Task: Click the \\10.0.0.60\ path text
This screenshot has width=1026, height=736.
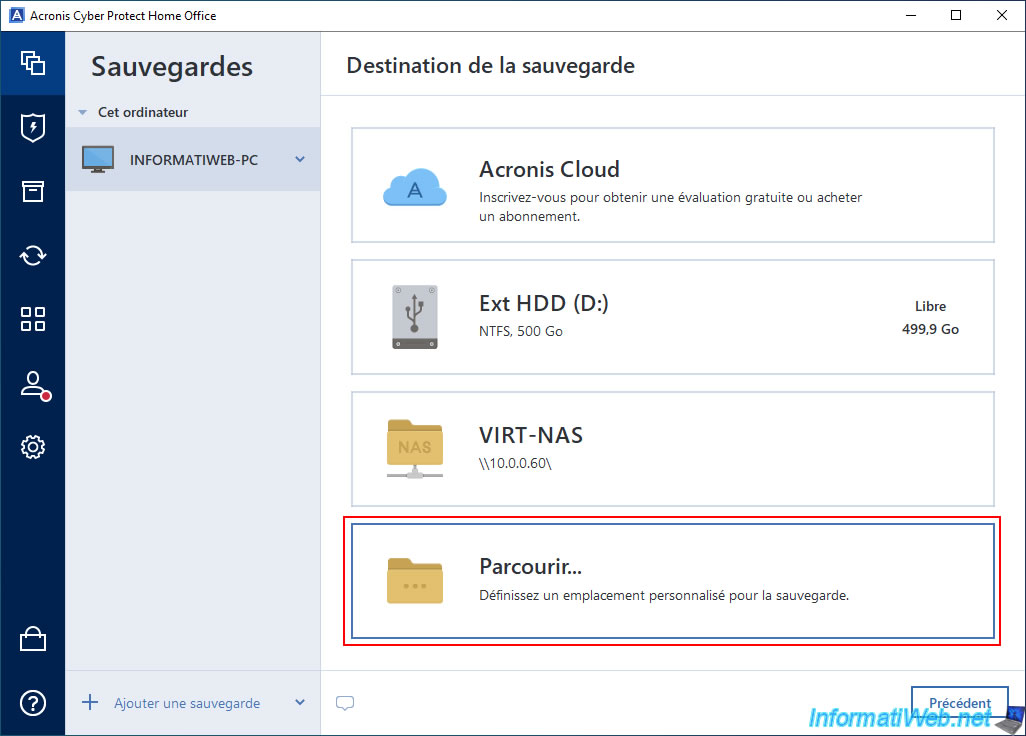Action: click(515, 463)
